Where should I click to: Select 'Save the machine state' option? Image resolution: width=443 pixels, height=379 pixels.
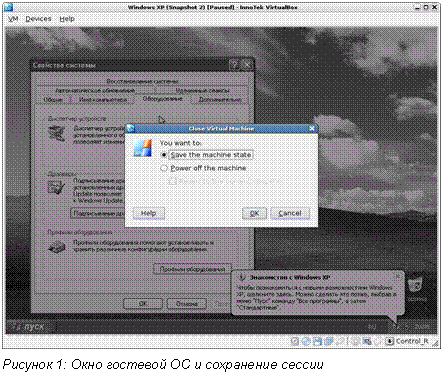pyautogui.click(x=207, y=155)
